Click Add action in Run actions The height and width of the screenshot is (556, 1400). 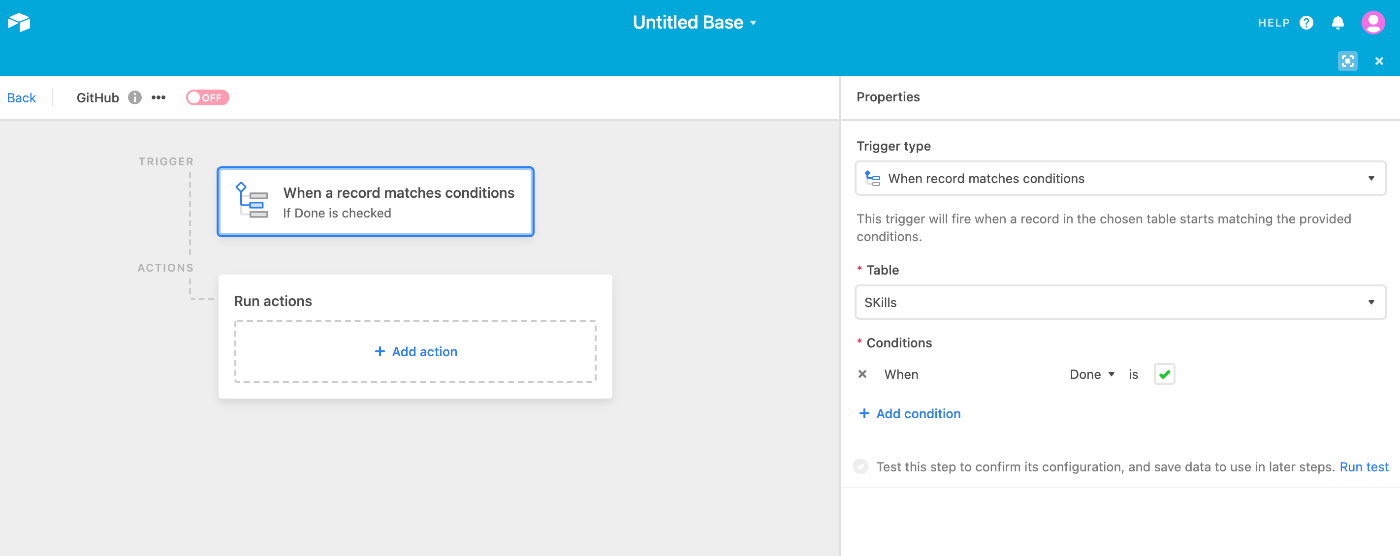coord(415,352)
